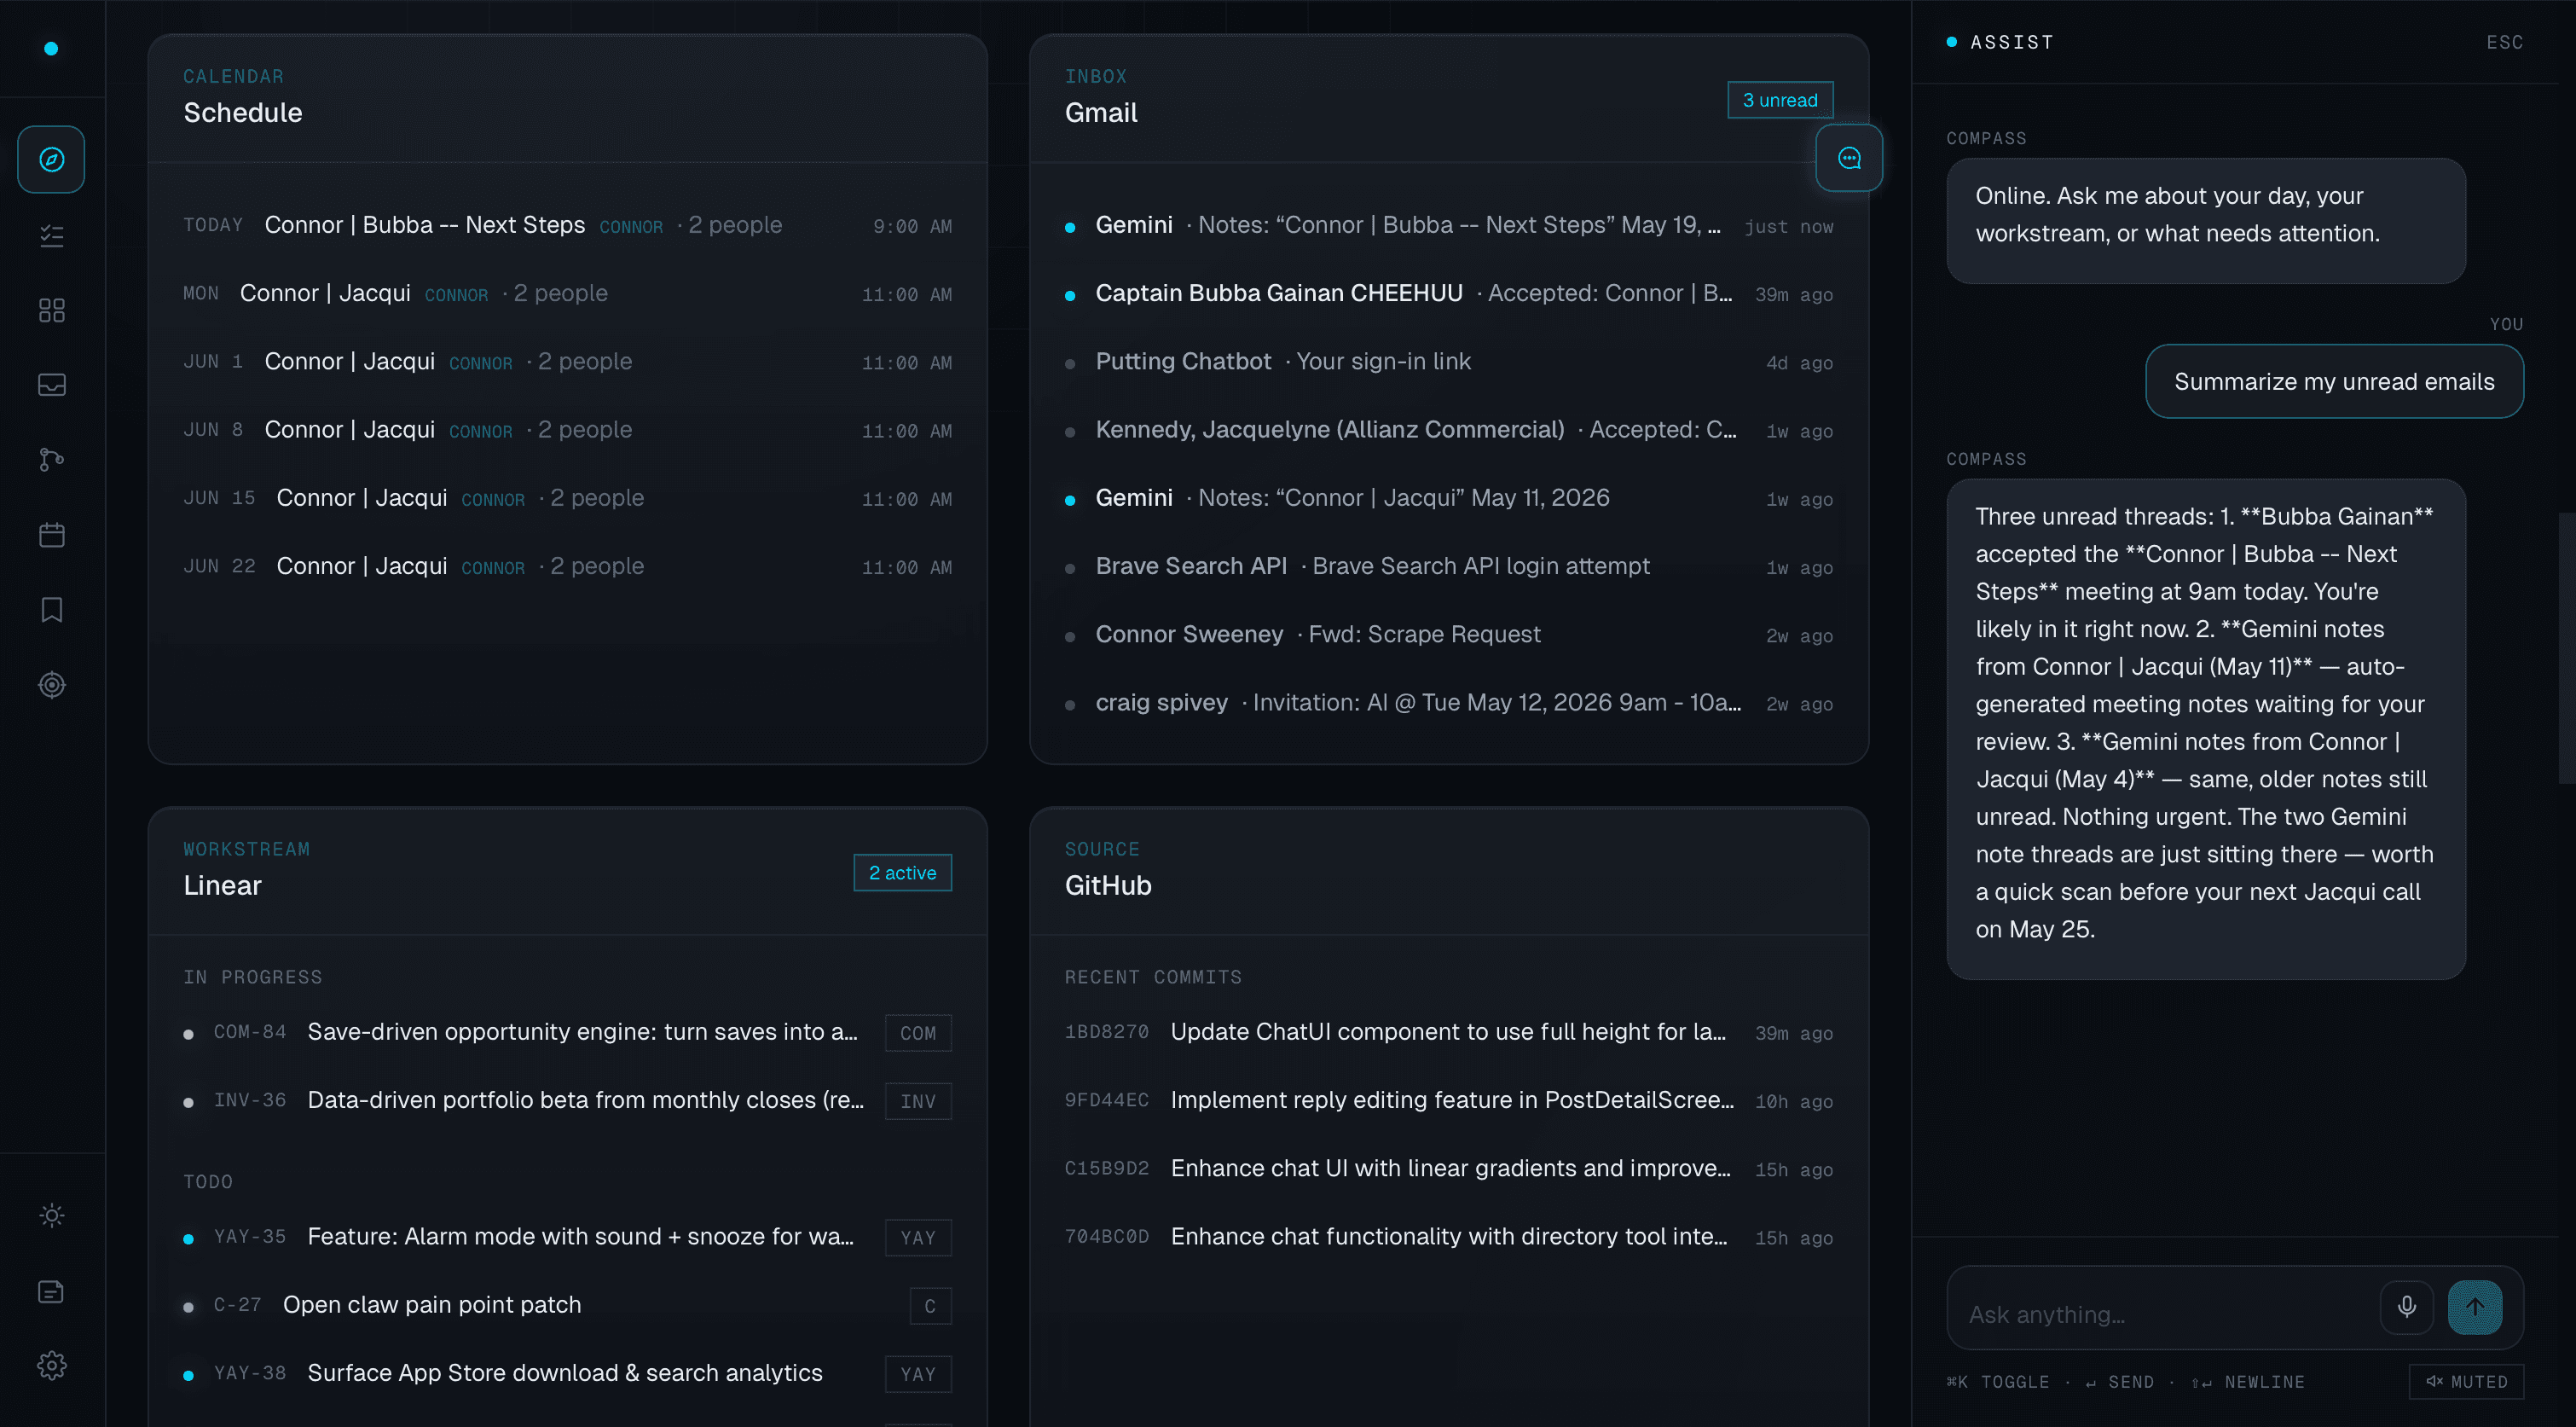Open commit C15B9D2 linear gradients
This screenshot has width=2576, height=1427.
pyautogui.click(x=1449, y=1168)
